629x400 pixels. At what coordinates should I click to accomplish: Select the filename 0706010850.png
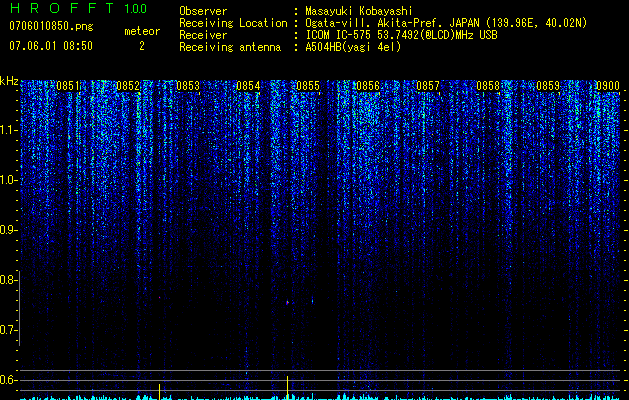point(51,26)
